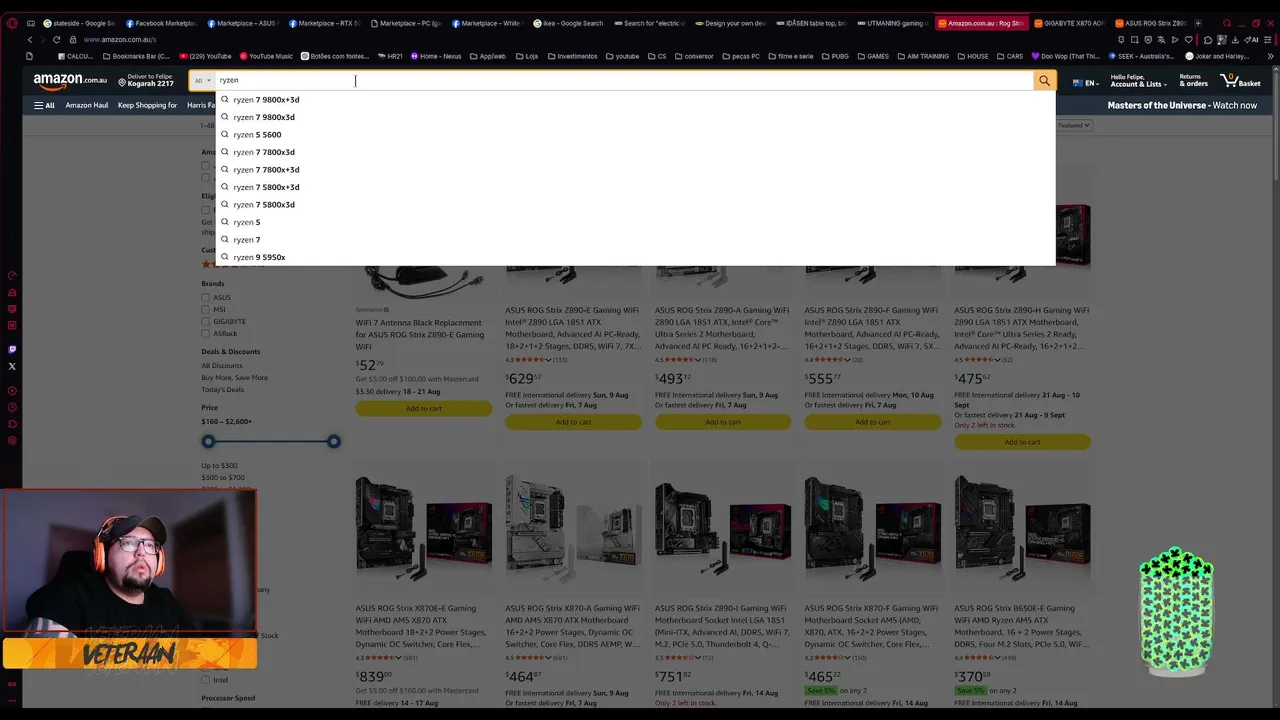The width and height of the screenshot is (1280, 720).
Task: Open the EN language dropdown
Action: [x=1085, y=83]
